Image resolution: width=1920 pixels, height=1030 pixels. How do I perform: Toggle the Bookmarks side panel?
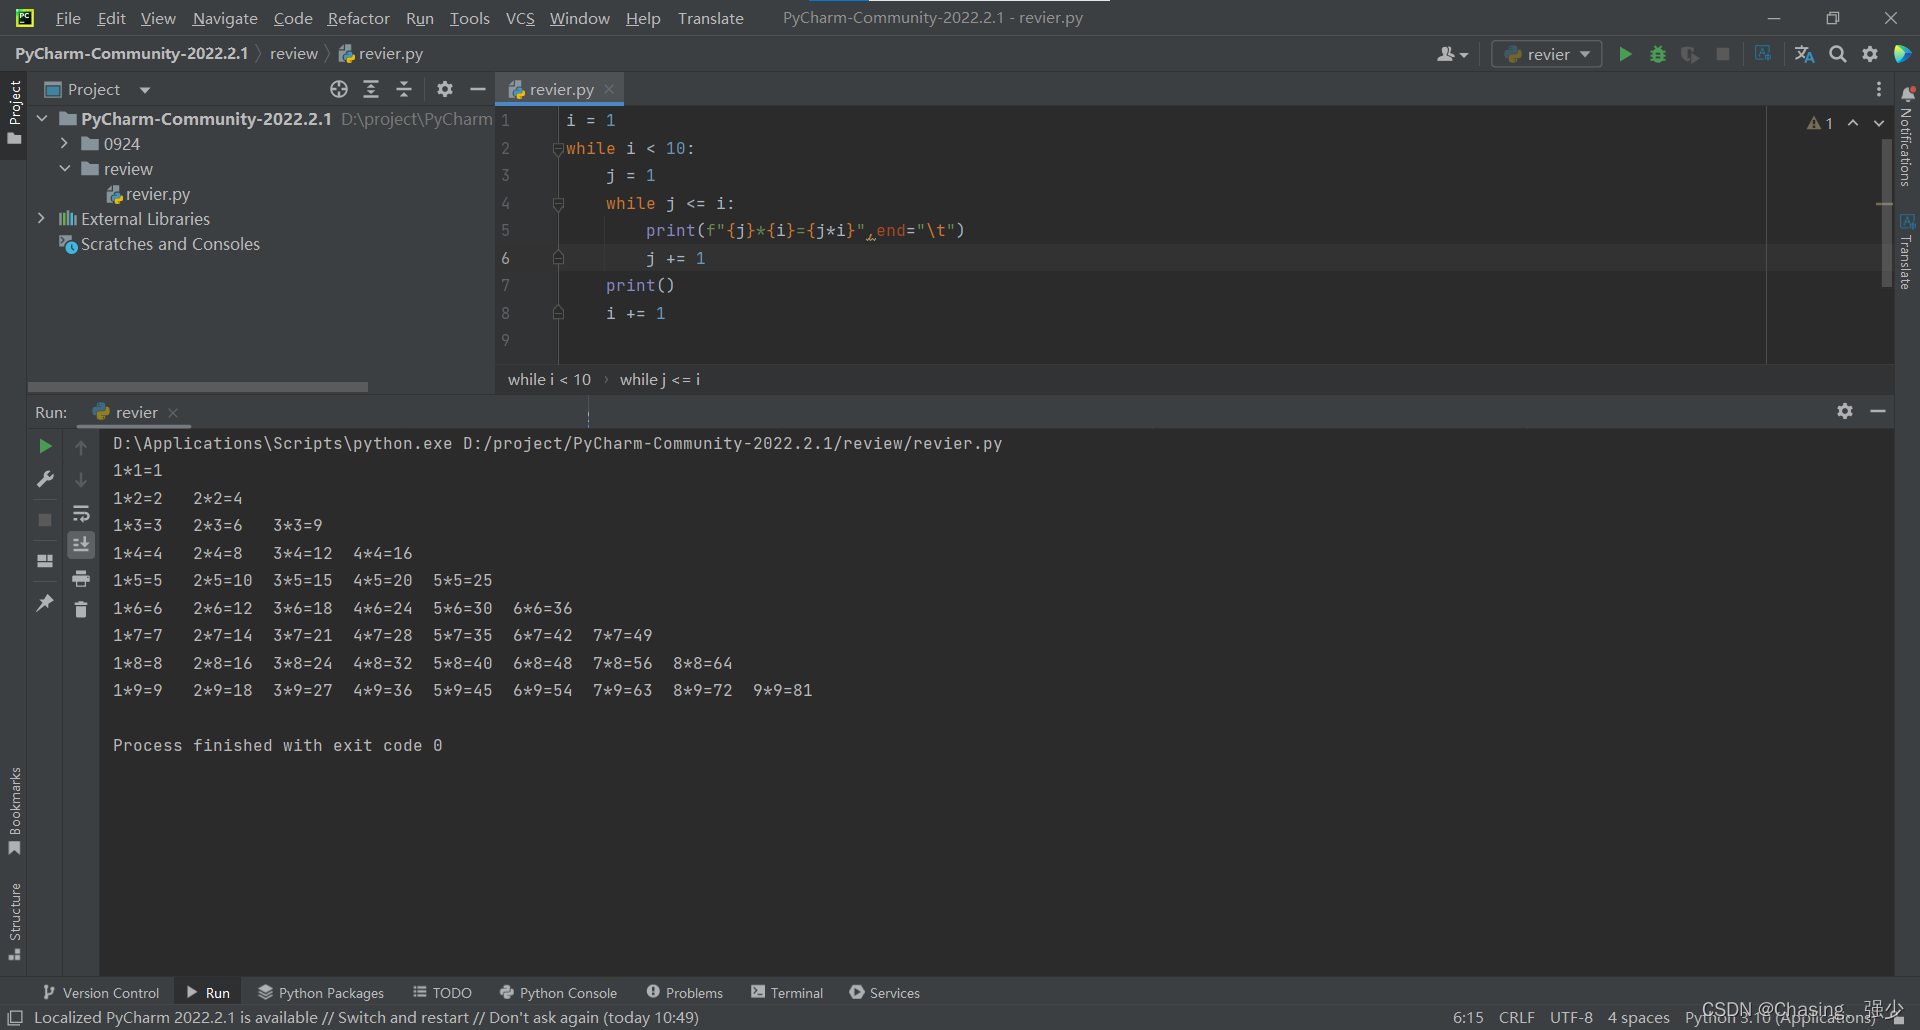point(14,810)
